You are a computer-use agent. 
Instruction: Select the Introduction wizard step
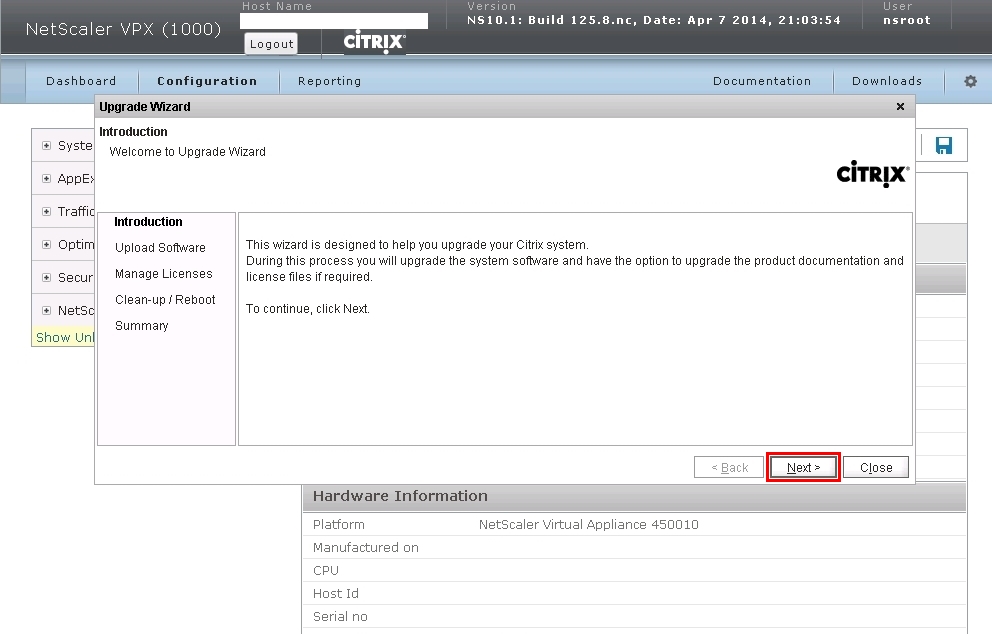[x=148, y=221]
